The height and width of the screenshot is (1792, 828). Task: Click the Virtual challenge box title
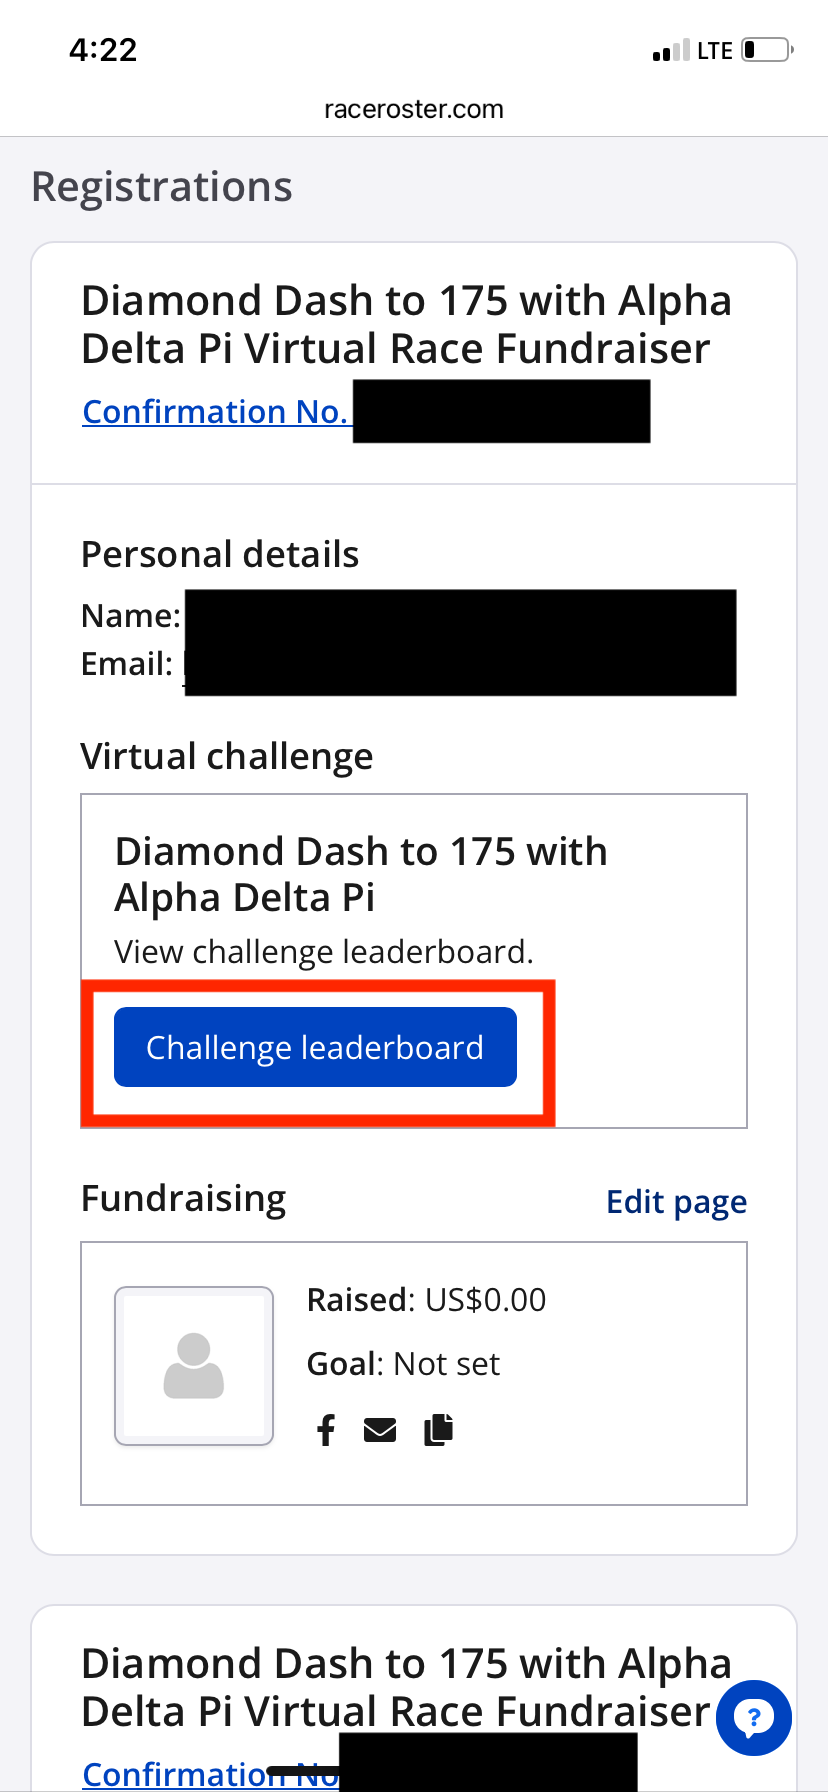coord(361,874)
